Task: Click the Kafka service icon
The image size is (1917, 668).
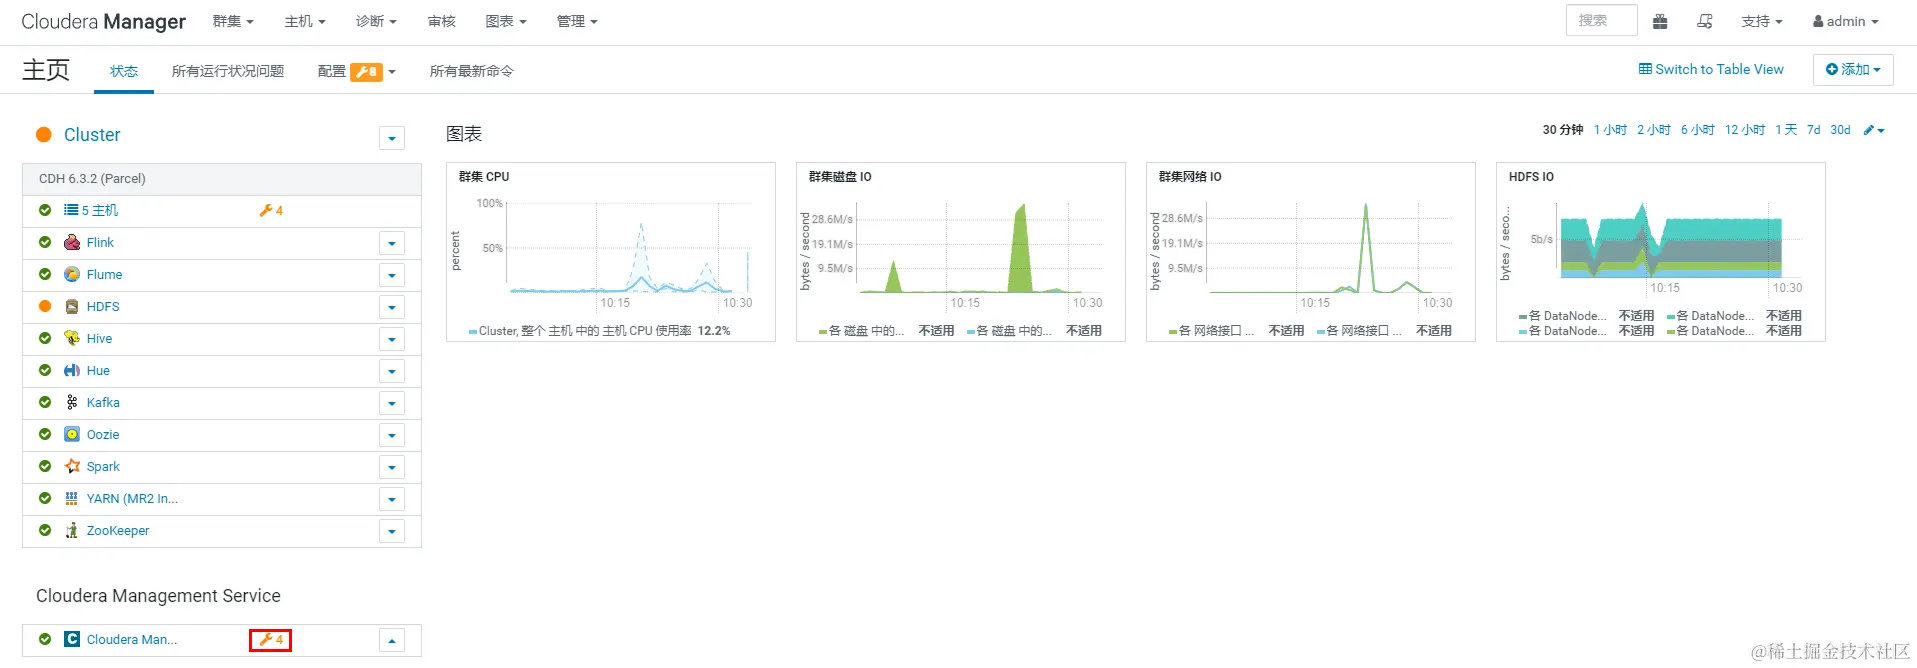Action: 72,402
